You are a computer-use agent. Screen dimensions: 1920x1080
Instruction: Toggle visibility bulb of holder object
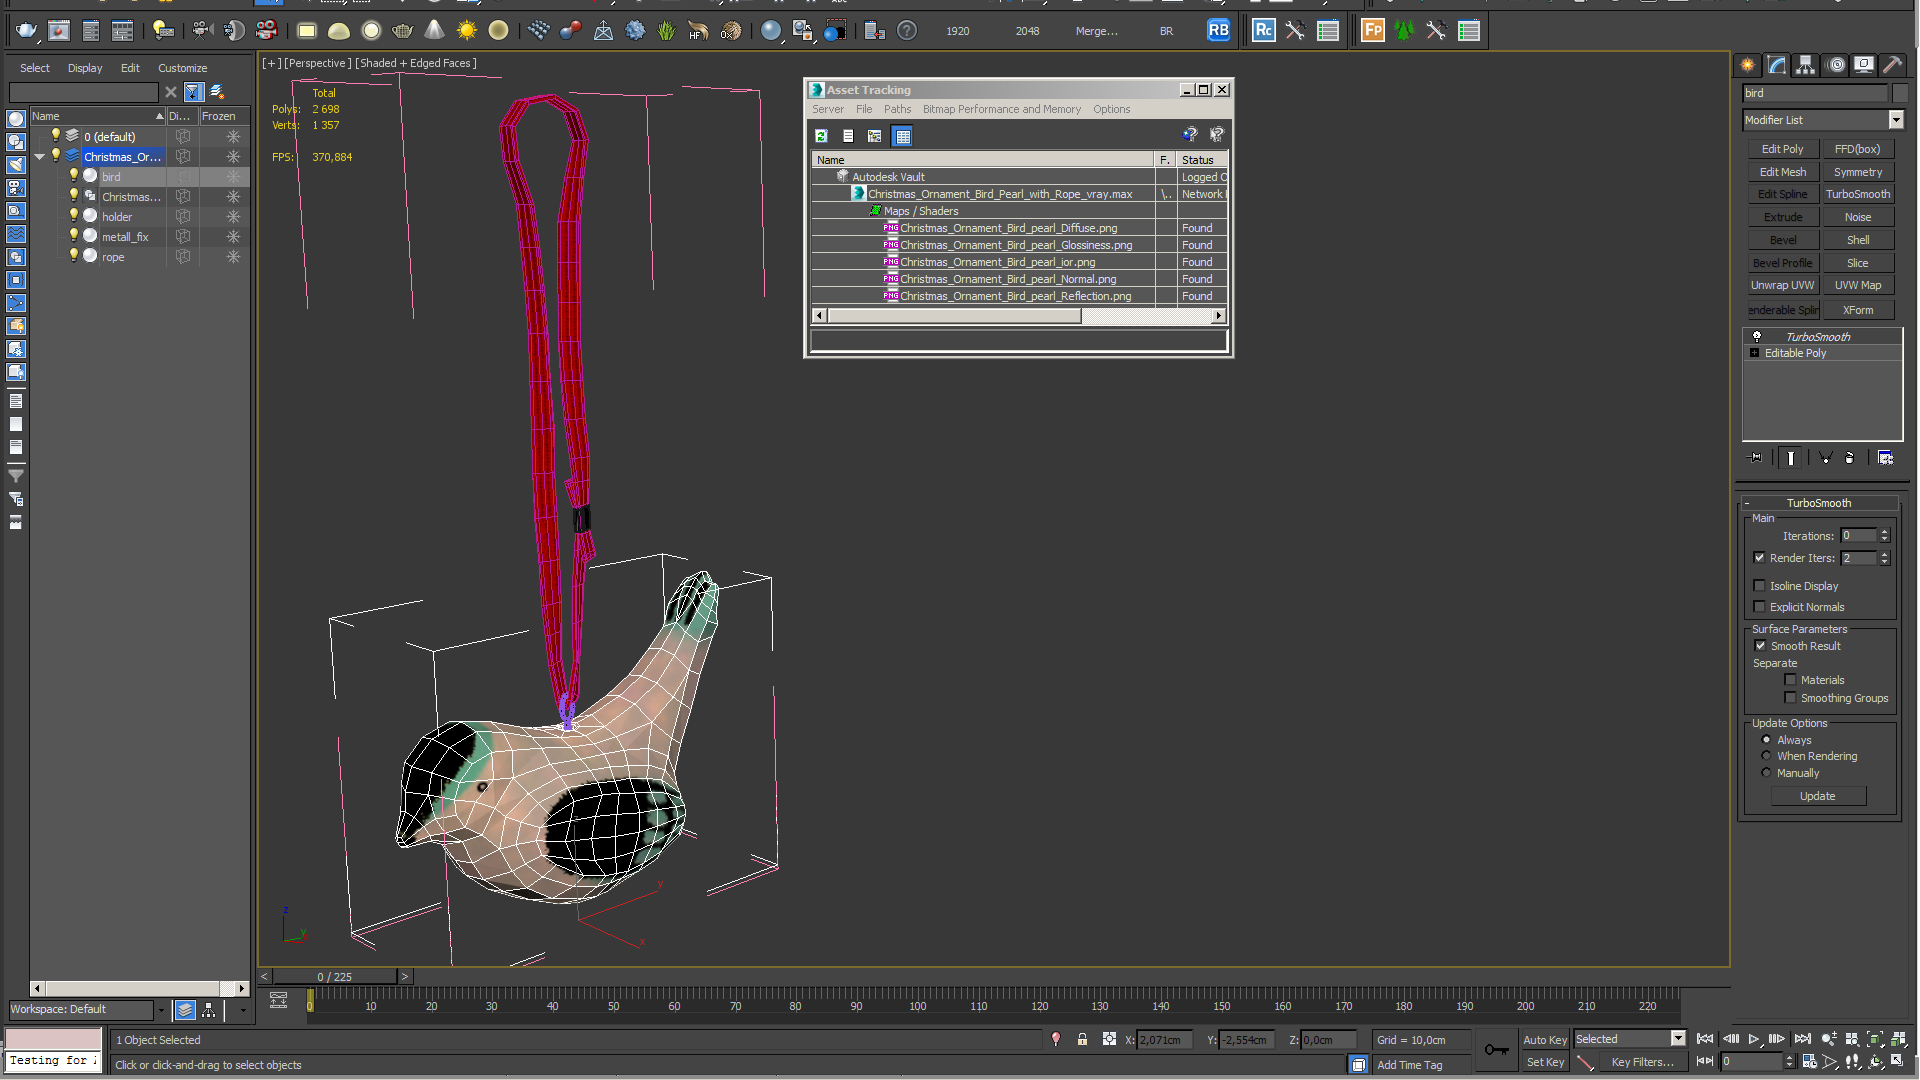(x=73, y=216)
